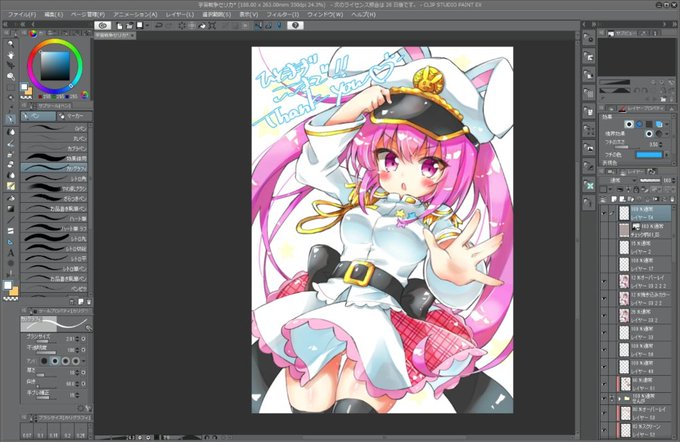Select the Fill bucket tool
Viewport: 680px width, 442px height.
click(x=11, y=198)
